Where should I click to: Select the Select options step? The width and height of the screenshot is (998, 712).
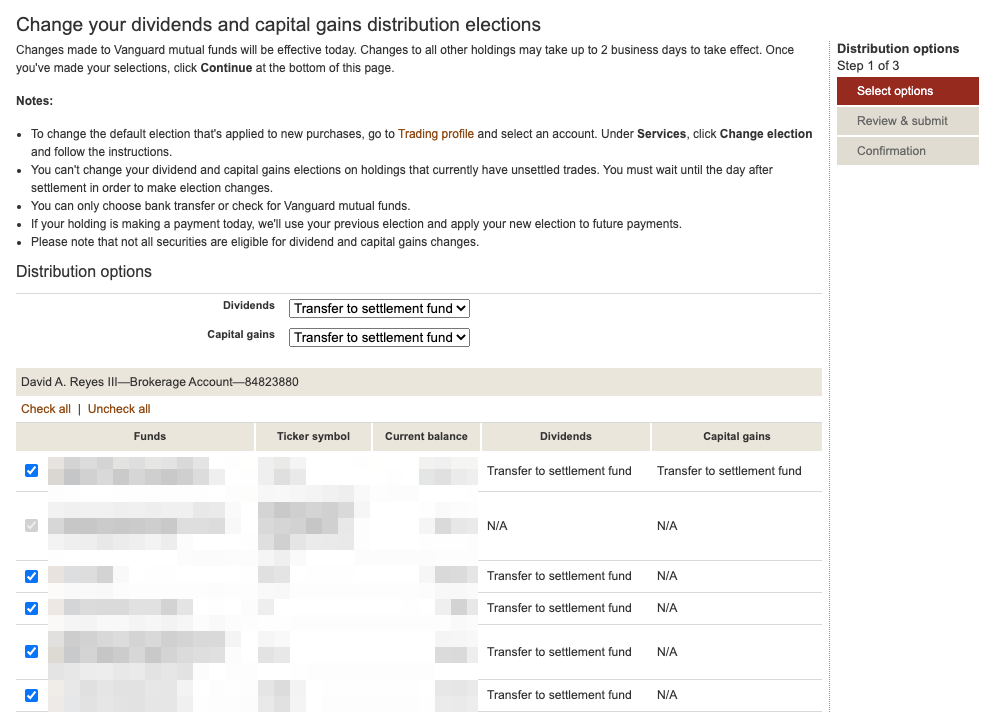[x=907, y=91]
